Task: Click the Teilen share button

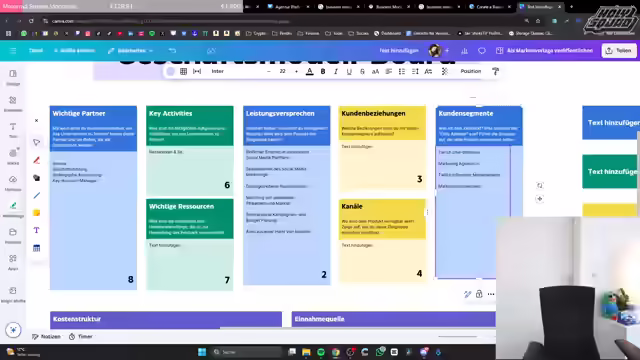Action: point(619,51)
